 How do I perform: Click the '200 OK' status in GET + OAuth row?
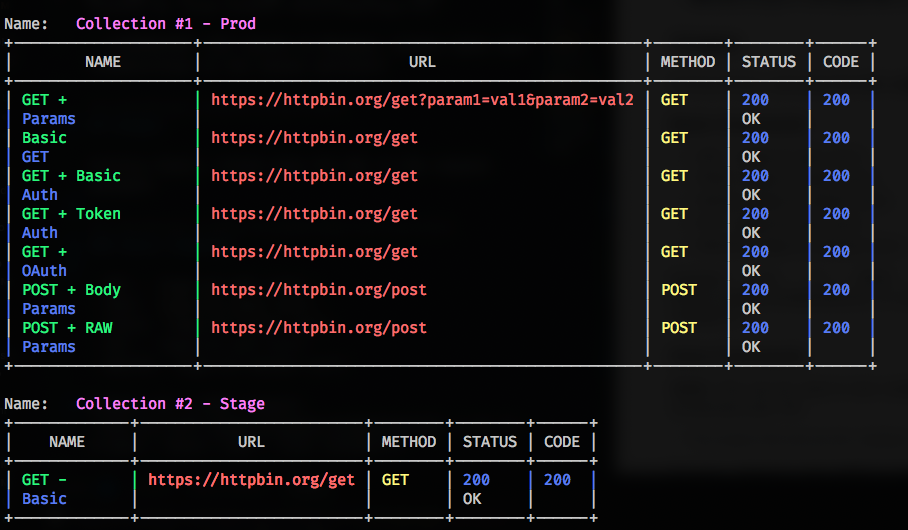point(755,261)
